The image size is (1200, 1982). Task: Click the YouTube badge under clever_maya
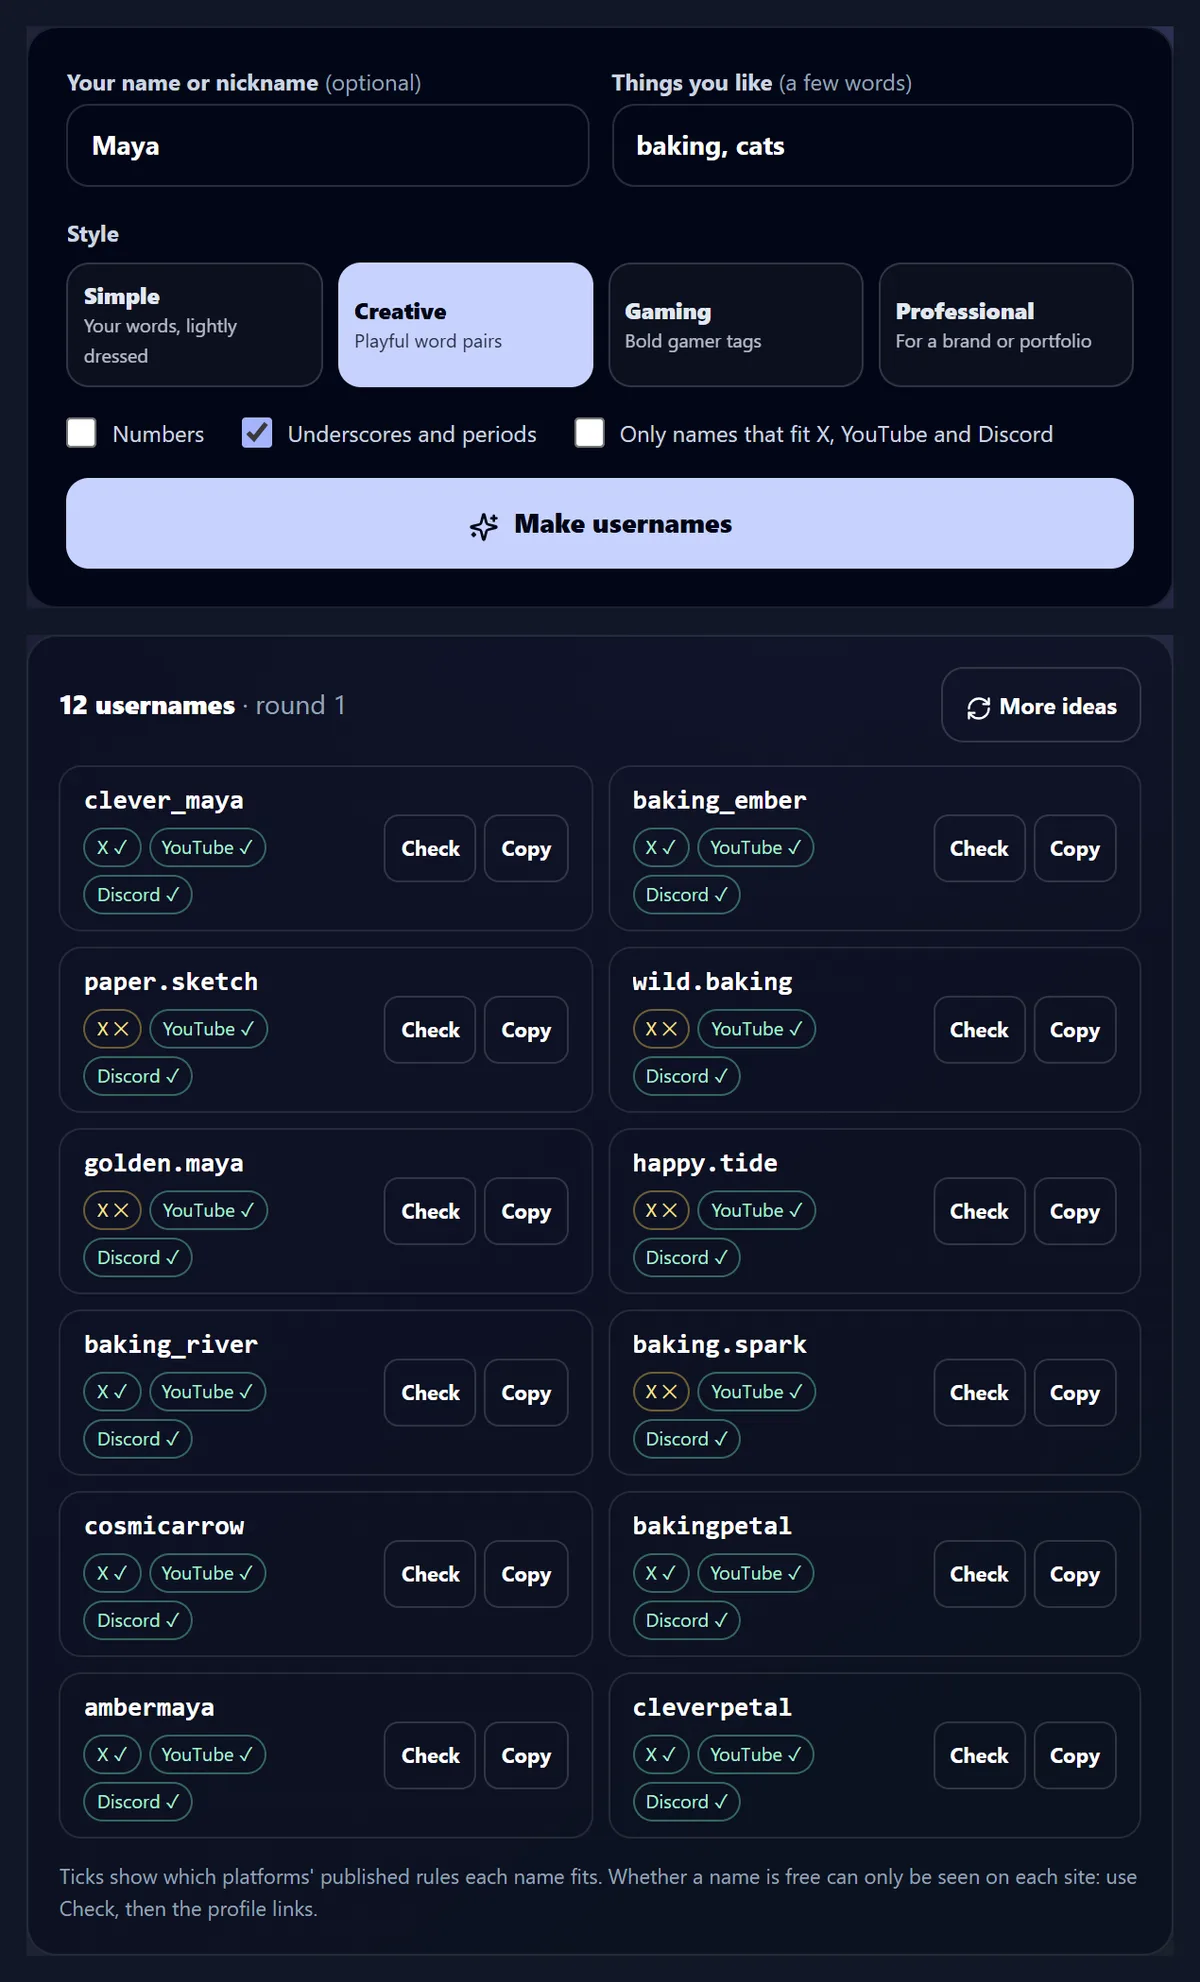pyautogui.click(x=207, y=847)
